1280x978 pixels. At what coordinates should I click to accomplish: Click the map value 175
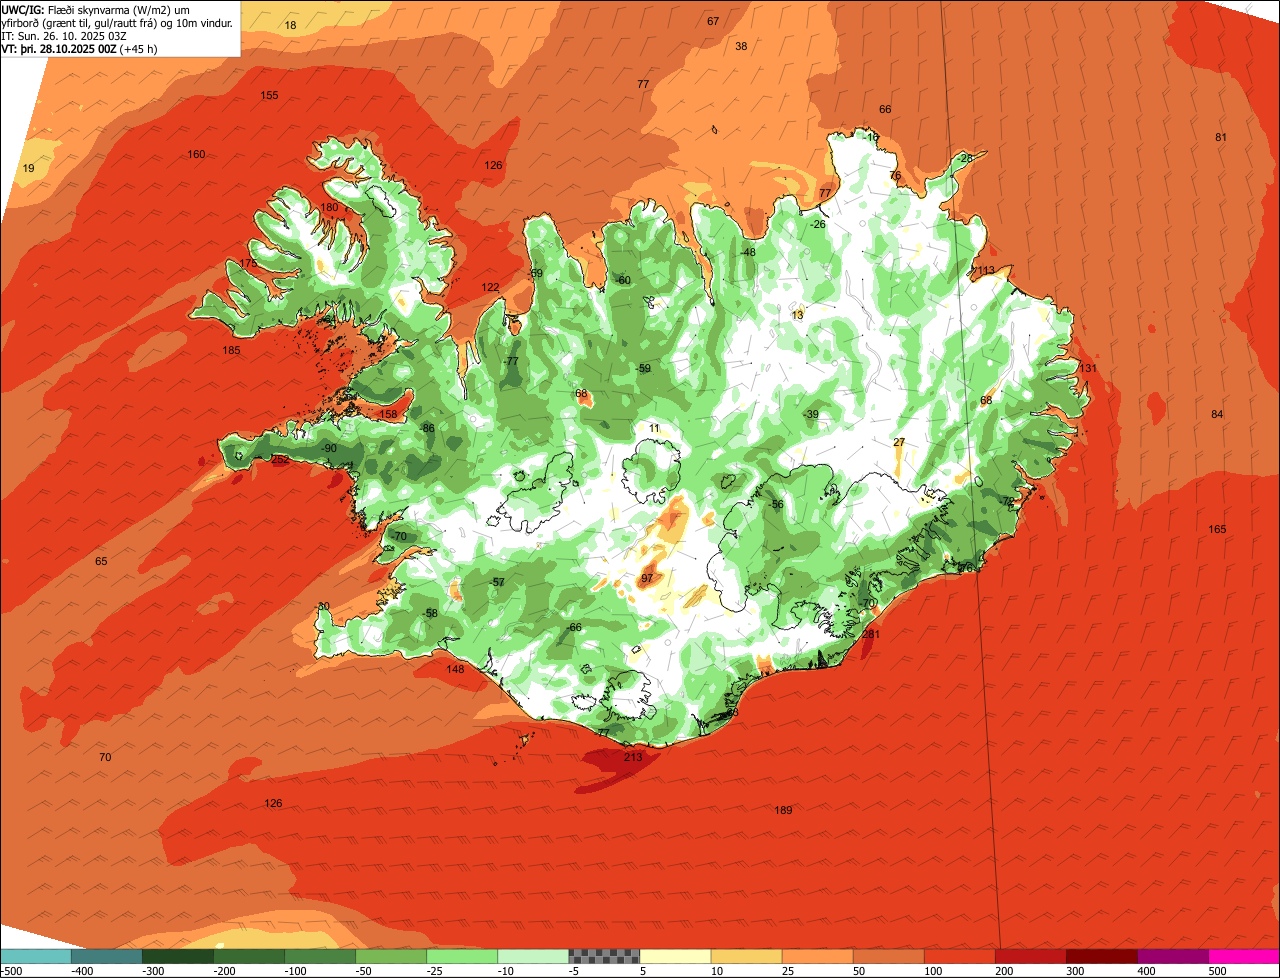tap(247, 264)
